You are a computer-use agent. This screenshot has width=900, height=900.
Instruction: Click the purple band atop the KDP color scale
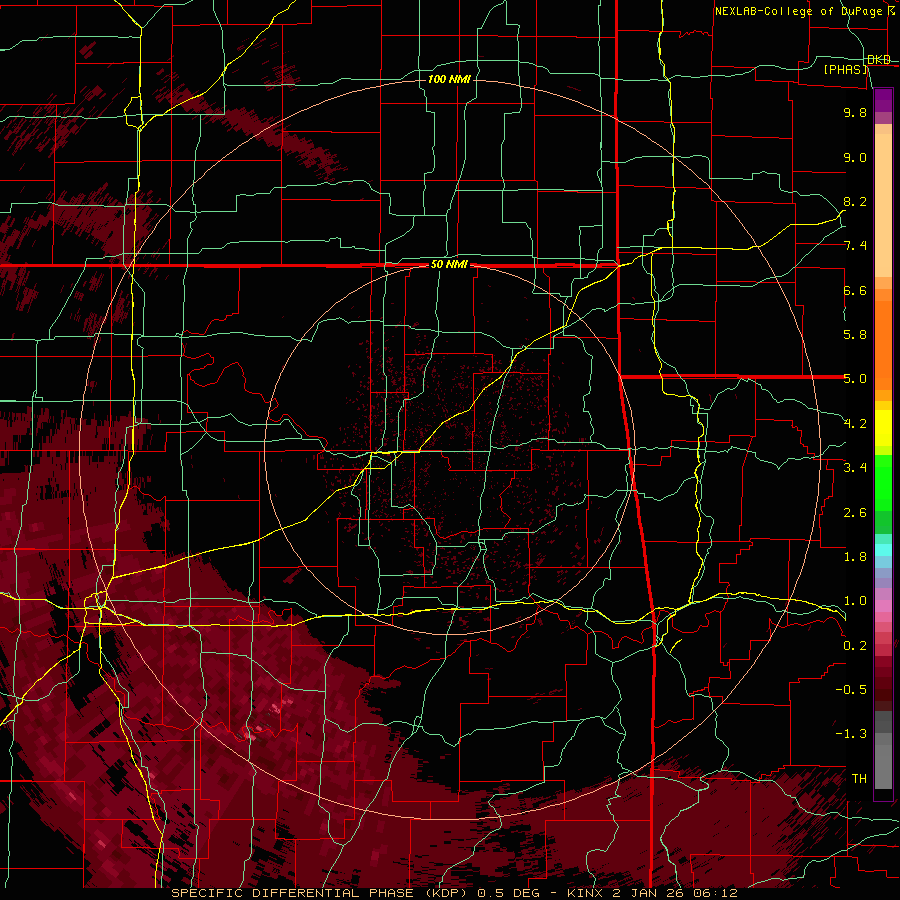tap(883, 100)
